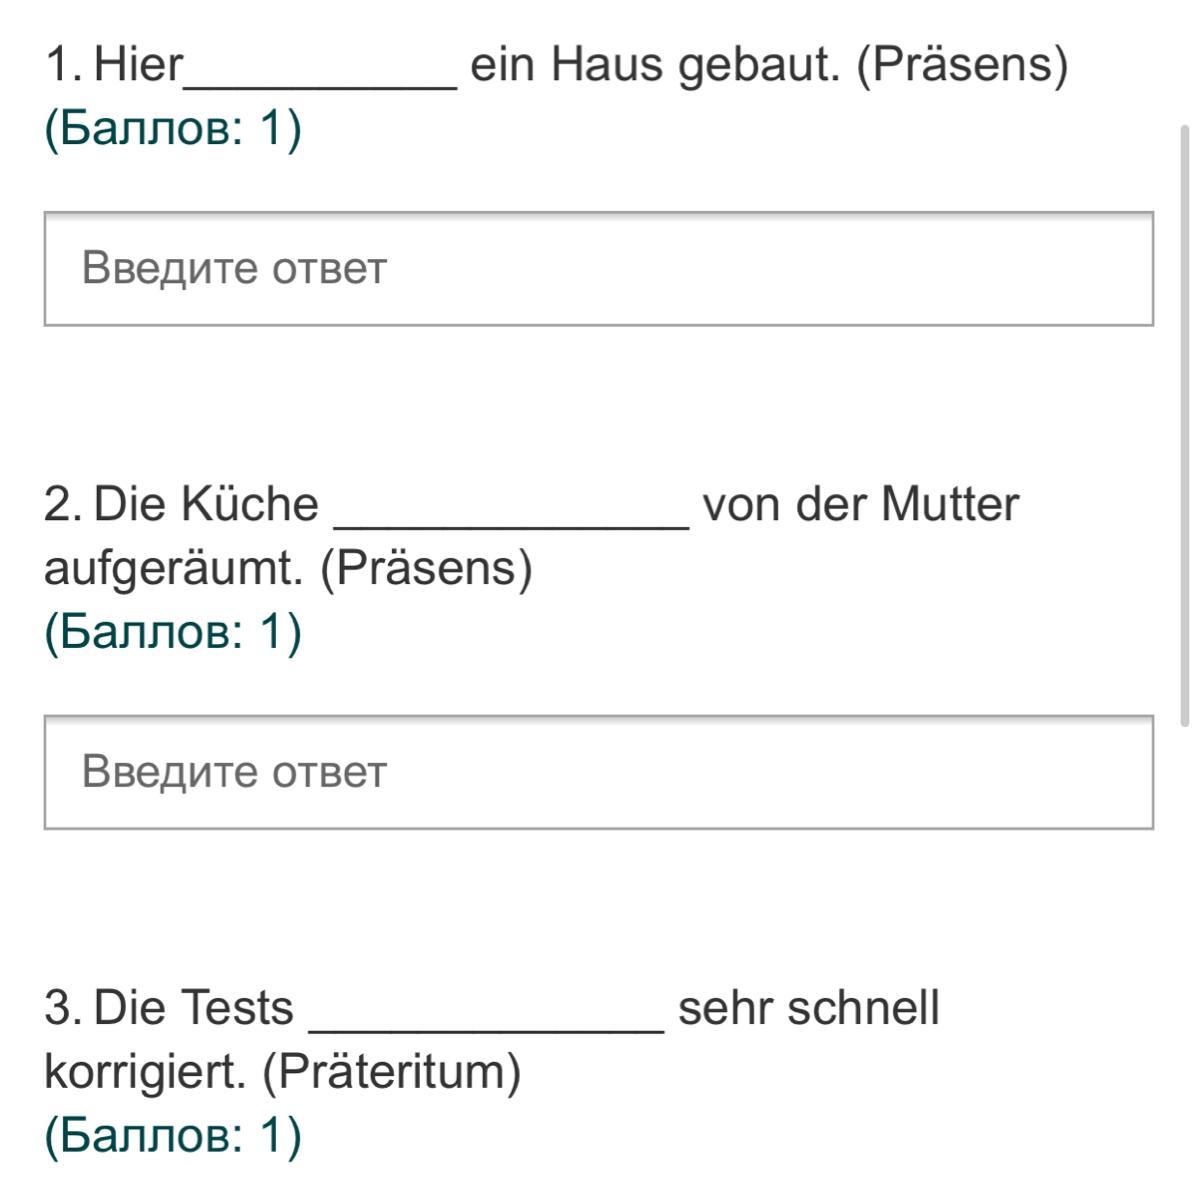Click the "(Präsens)" hint in question 1
This screenshot has width=1199, height=1200.
pyautogui.click(x=962, y=66)
